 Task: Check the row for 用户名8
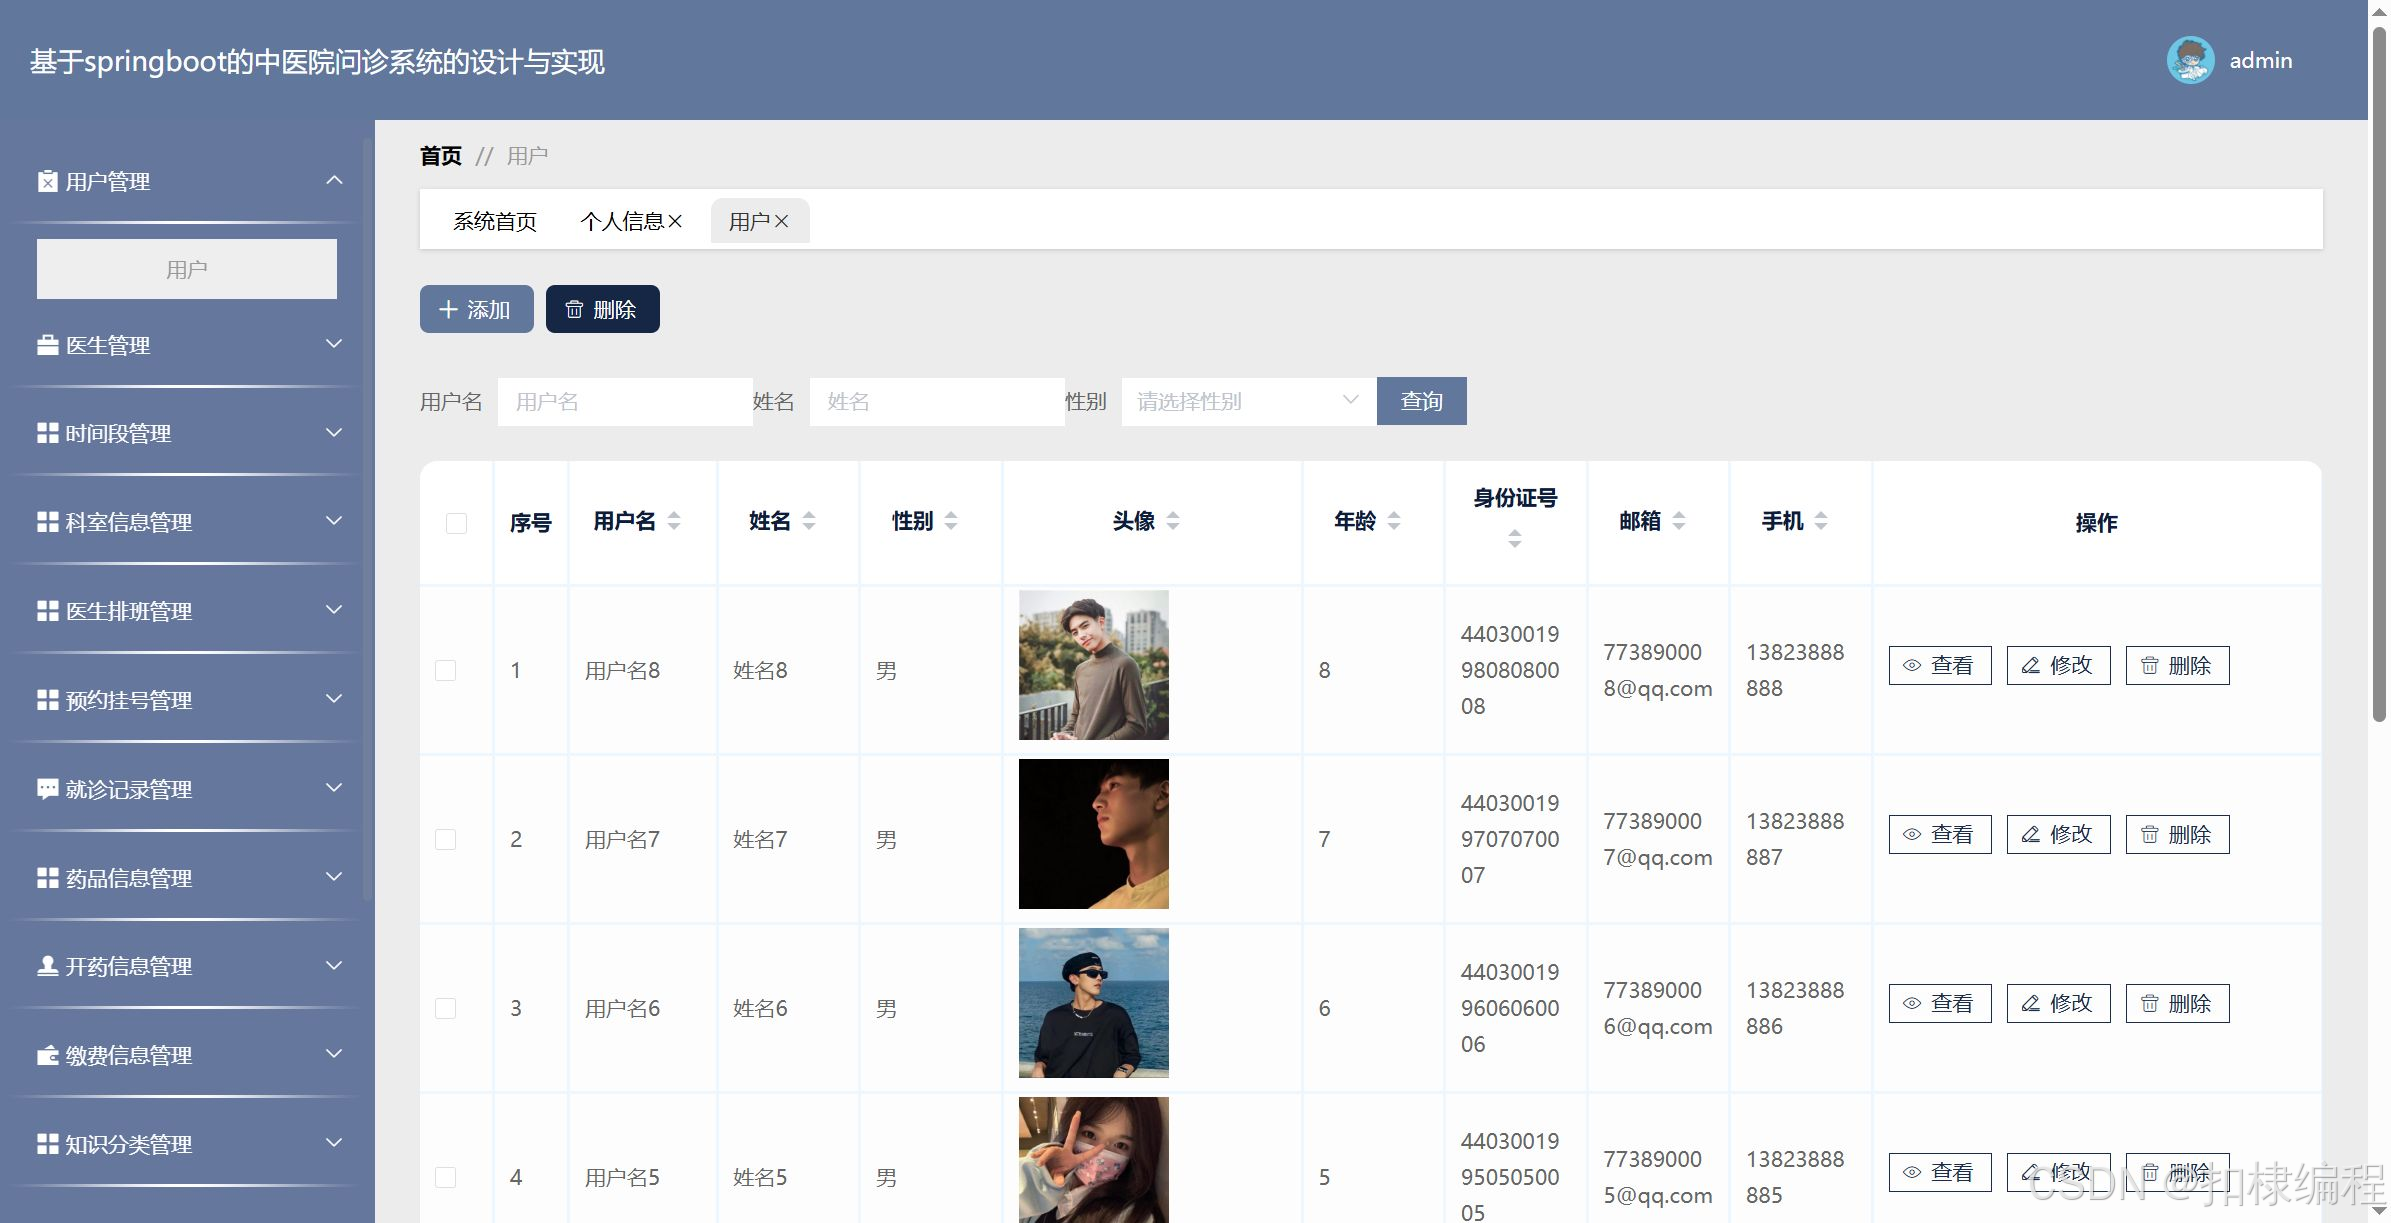point(446,670)
